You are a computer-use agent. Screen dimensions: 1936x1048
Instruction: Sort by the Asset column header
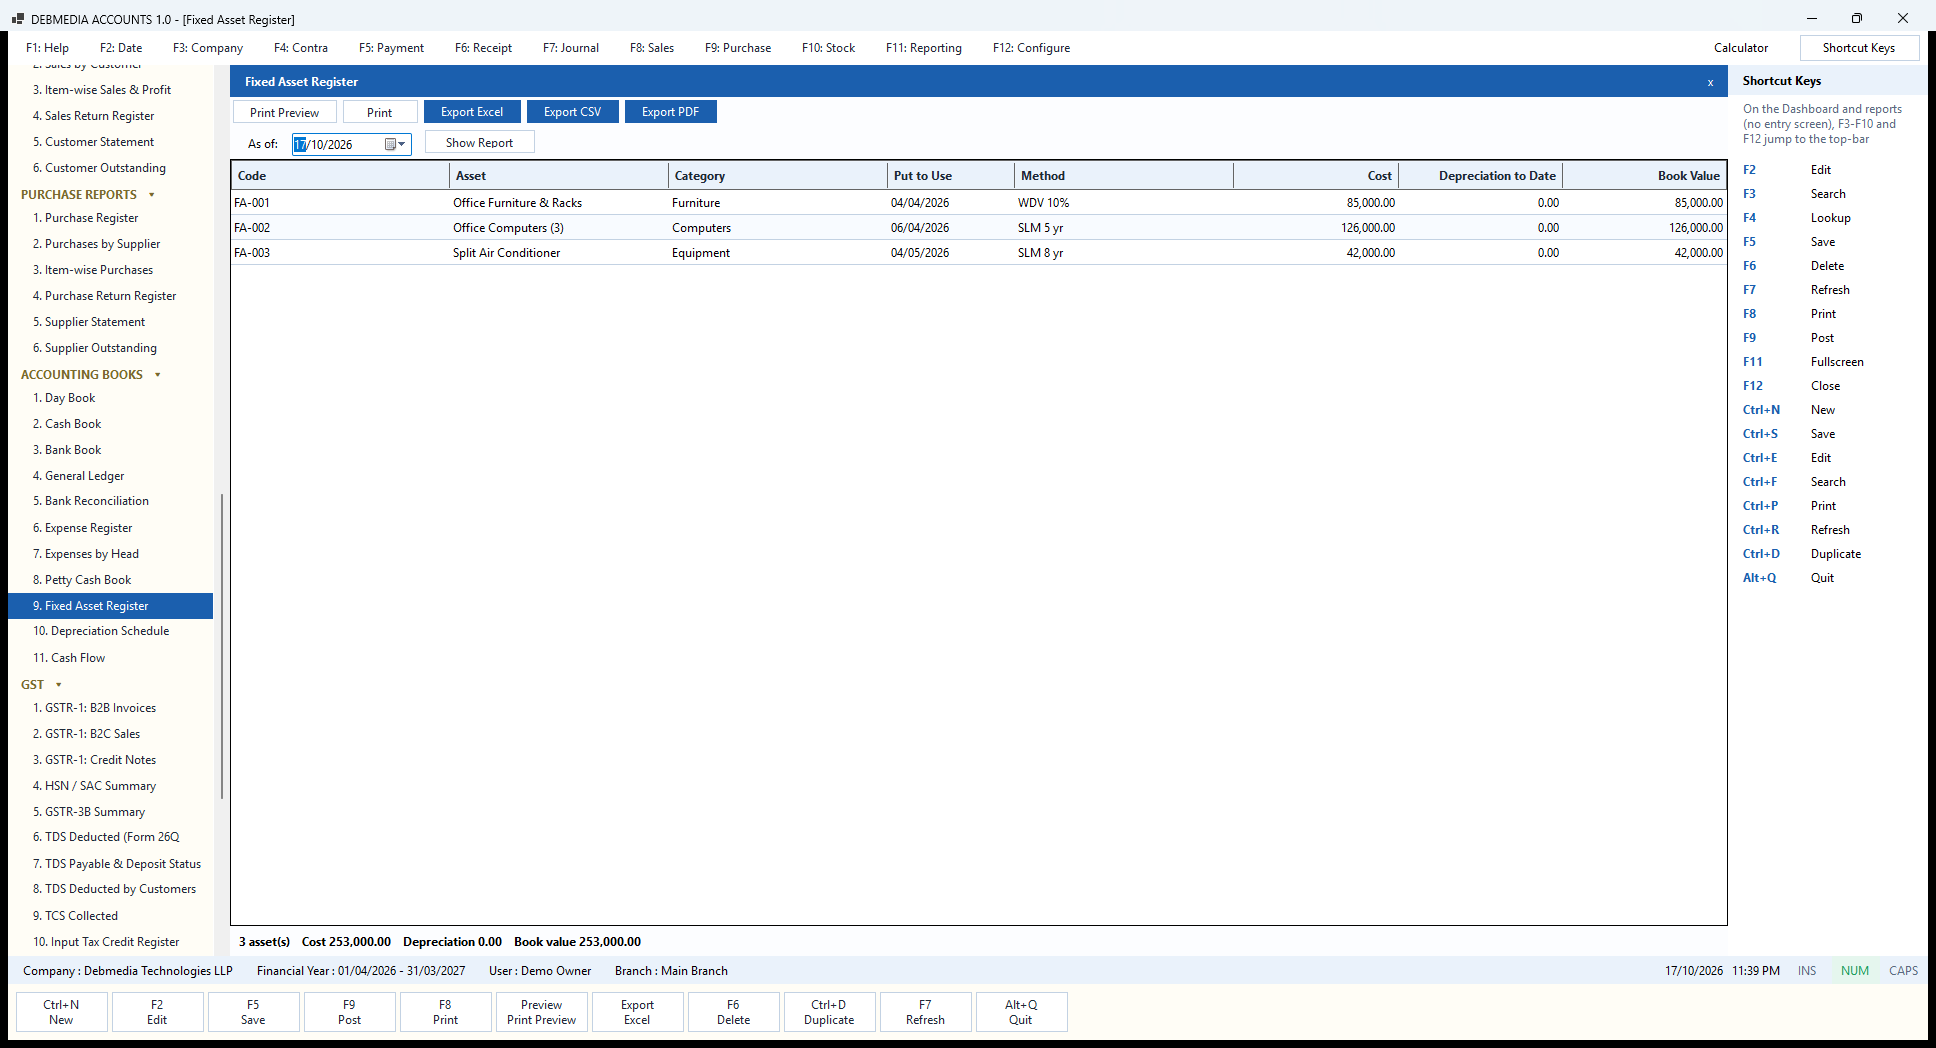point(559,176)
